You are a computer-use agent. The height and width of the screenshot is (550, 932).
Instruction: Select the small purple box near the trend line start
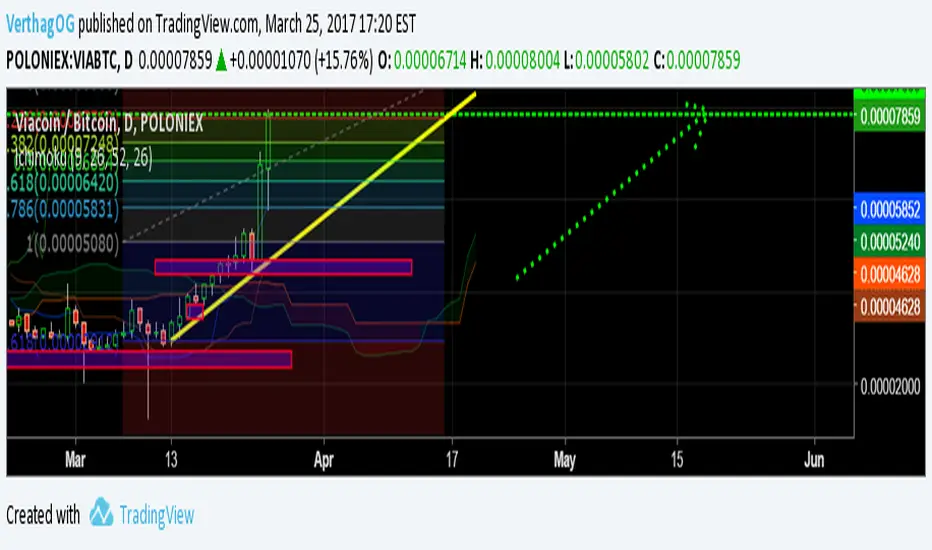[195, 311]
